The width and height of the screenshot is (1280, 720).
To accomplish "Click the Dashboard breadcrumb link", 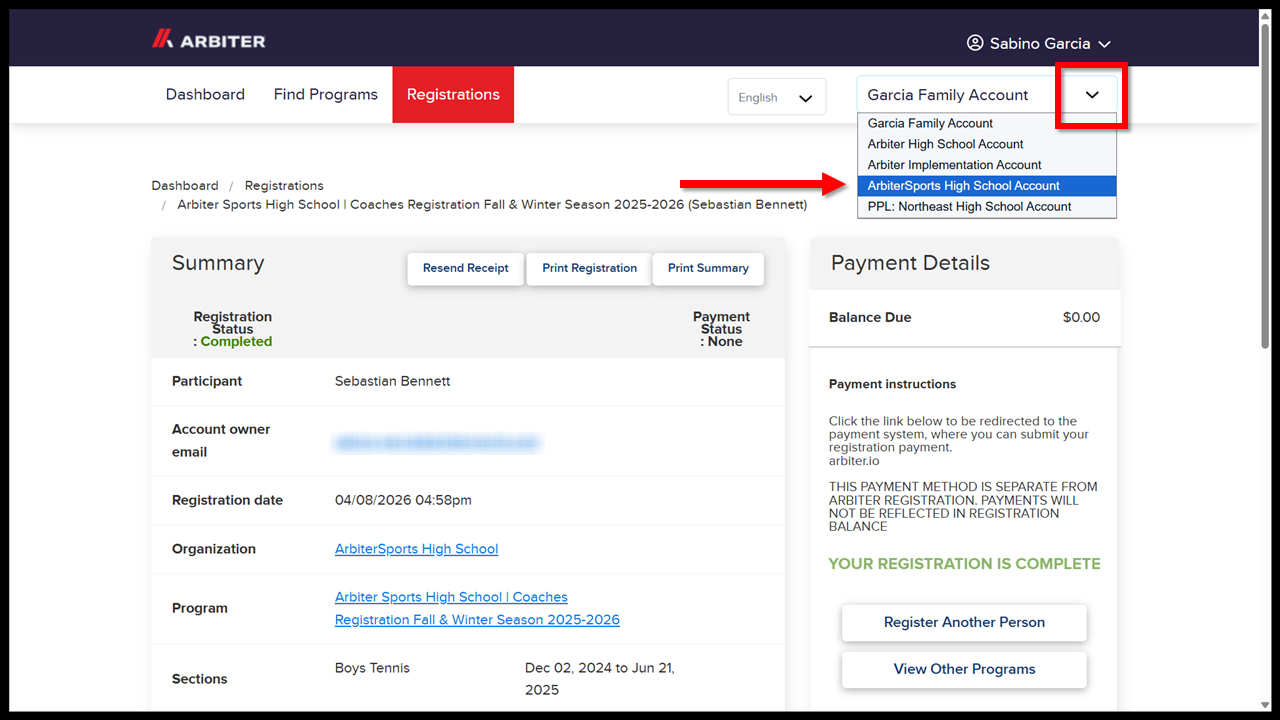I will 185,186.
